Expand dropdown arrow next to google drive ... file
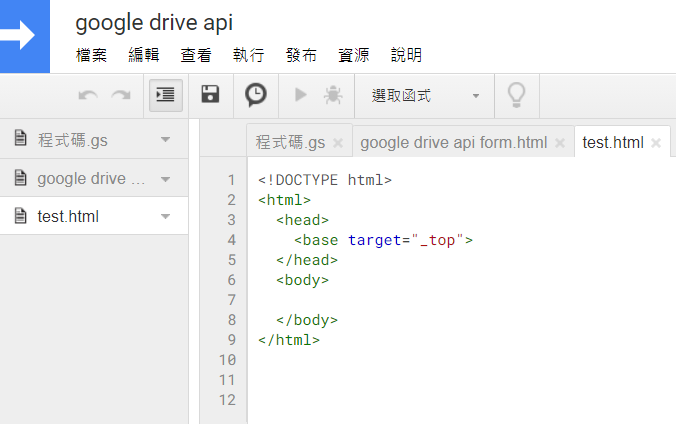676x424 pixels. 166,179
